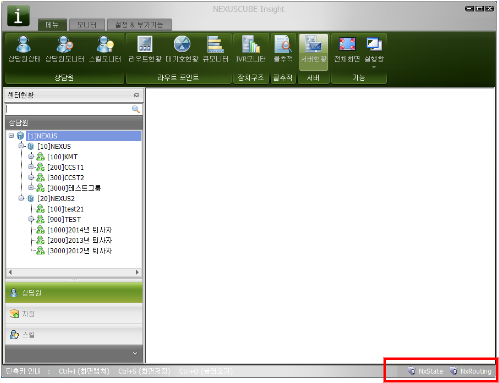Select [3000]2012년 퇴사자 tree item
Viewport: 499px width, 383px height.
80,251
